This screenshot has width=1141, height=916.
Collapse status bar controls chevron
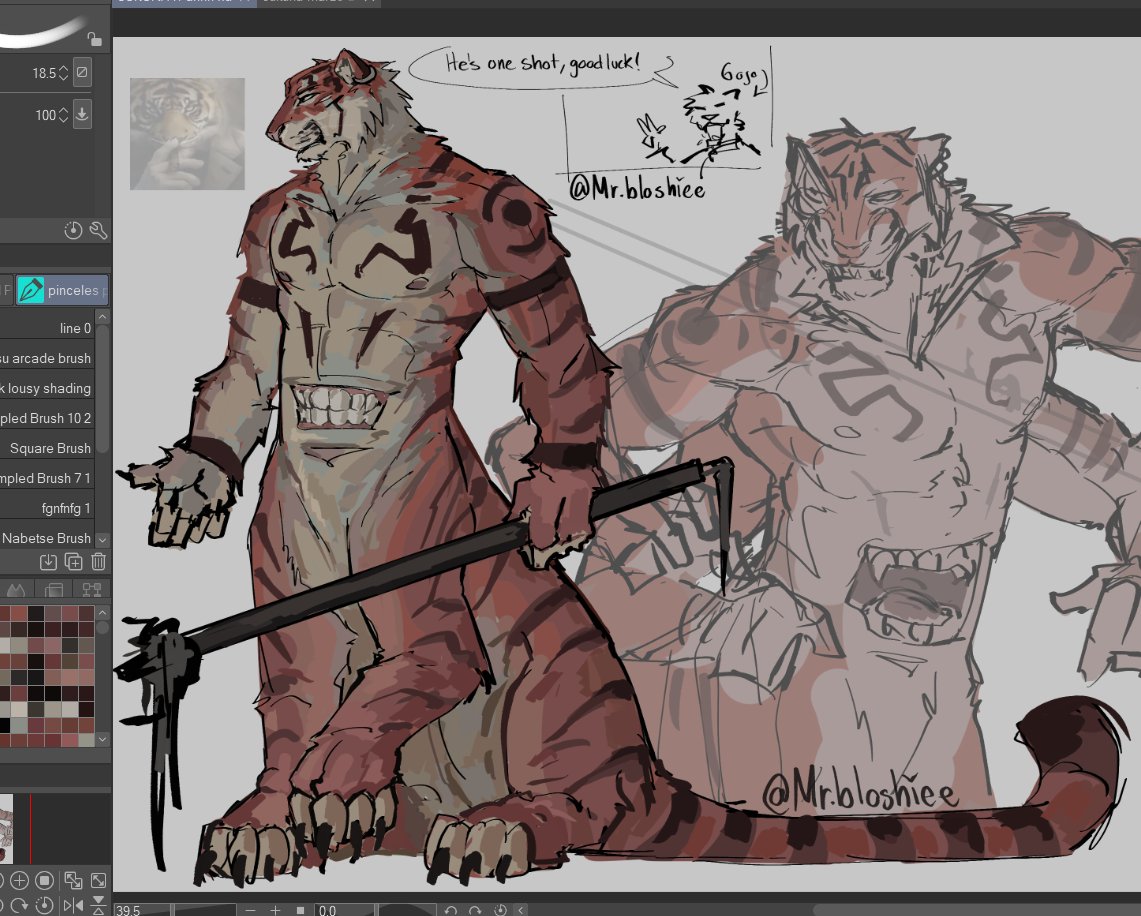click(x=521, y=910)
